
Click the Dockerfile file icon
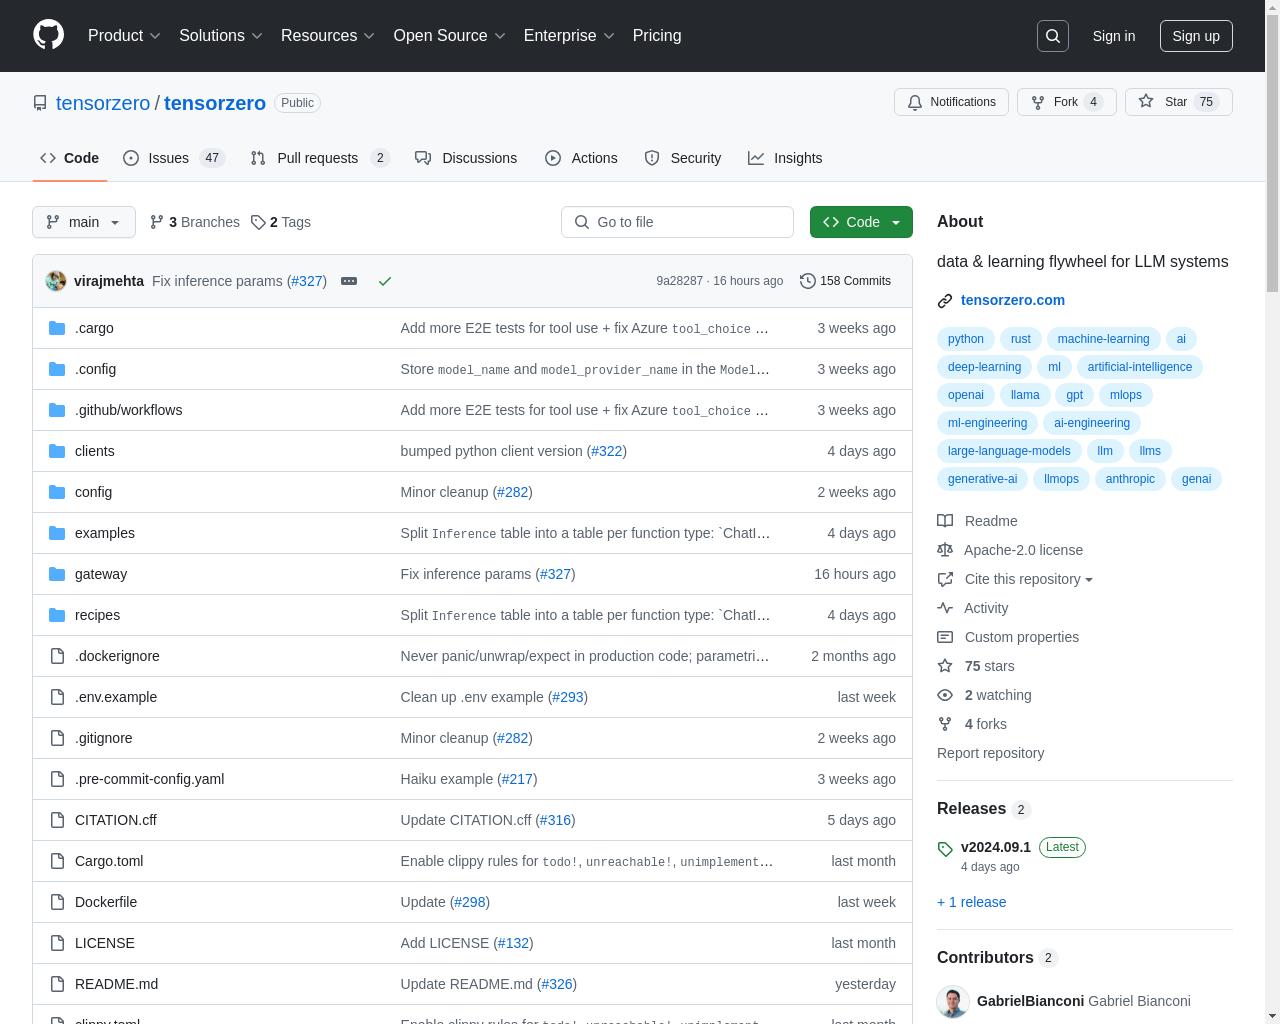pyautogui.click(x=57, y=902)
